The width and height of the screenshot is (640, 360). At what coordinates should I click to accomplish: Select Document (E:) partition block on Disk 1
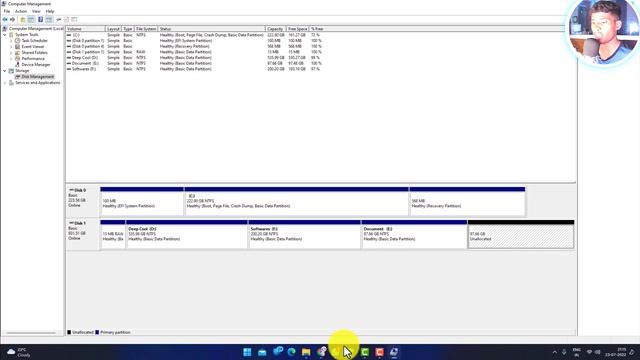click(x=414, y=234)
